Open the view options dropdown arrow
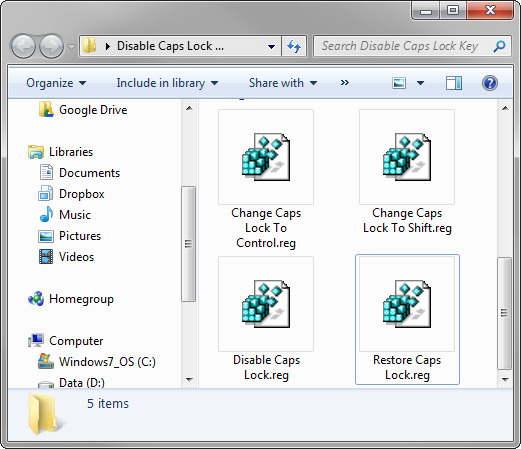The width and height of the screenshot is (521, 449). click(x=420, y=83)
